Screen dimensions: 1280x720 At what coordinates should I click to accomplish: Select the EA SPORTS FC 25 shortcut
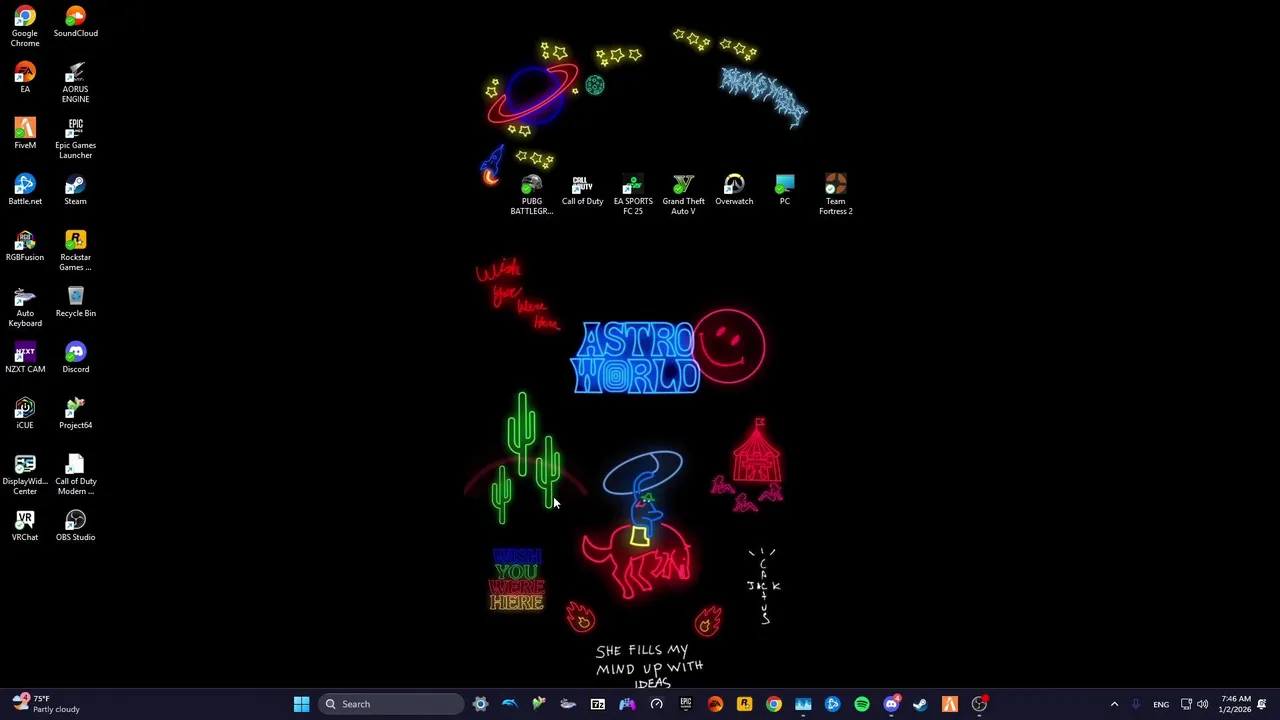[633, 195]
